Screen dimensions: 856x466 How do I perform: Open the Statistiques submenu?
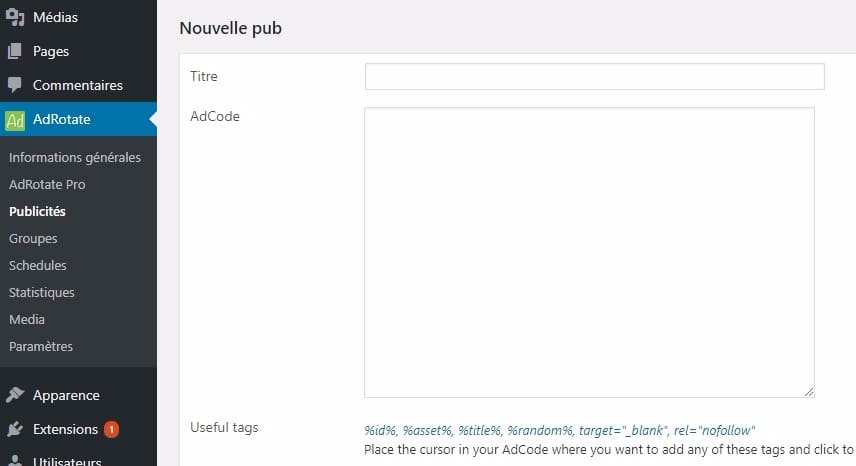click(x=41, y=292)
